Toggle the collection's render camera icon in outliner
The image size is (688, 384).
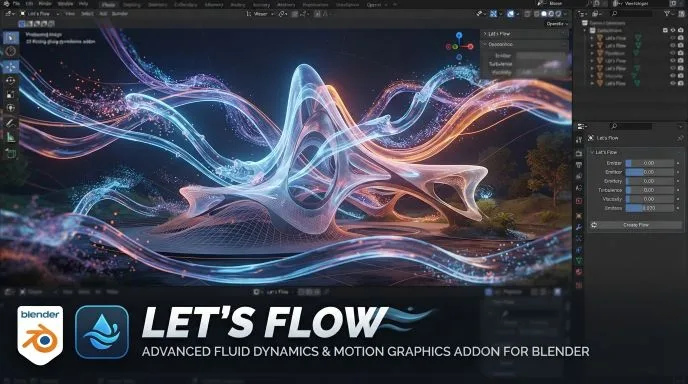(x=681, y=30)
